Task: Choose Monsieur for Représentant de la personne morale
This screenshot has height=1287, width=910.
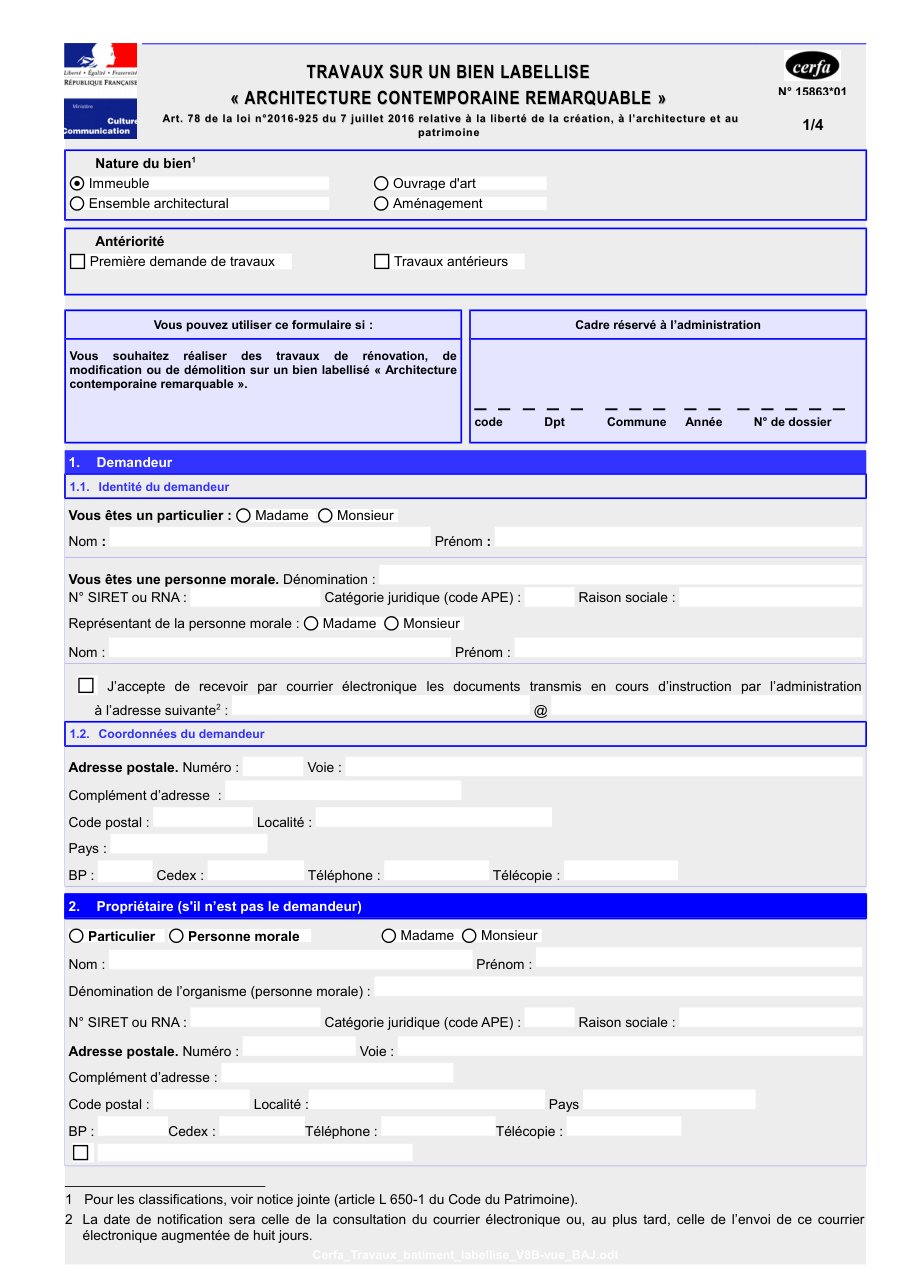Action: [391, 623]
